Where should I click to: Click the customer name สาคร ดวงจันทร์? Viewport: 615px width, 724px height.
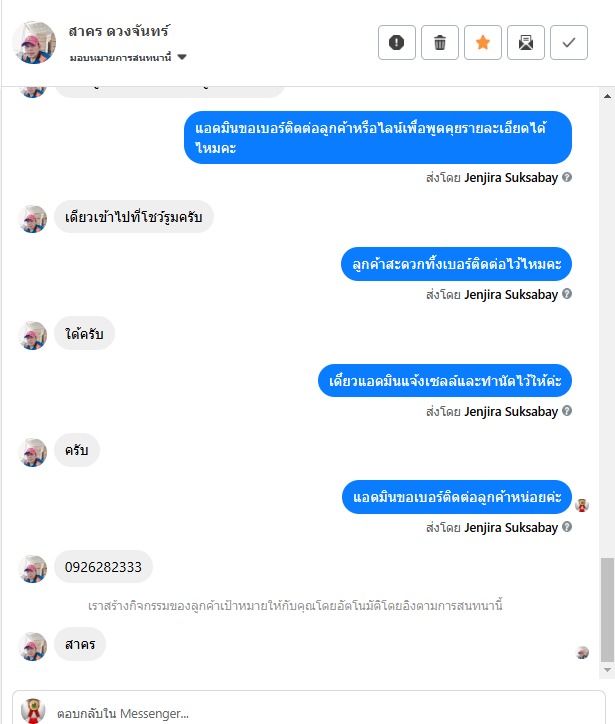point(119,31)
